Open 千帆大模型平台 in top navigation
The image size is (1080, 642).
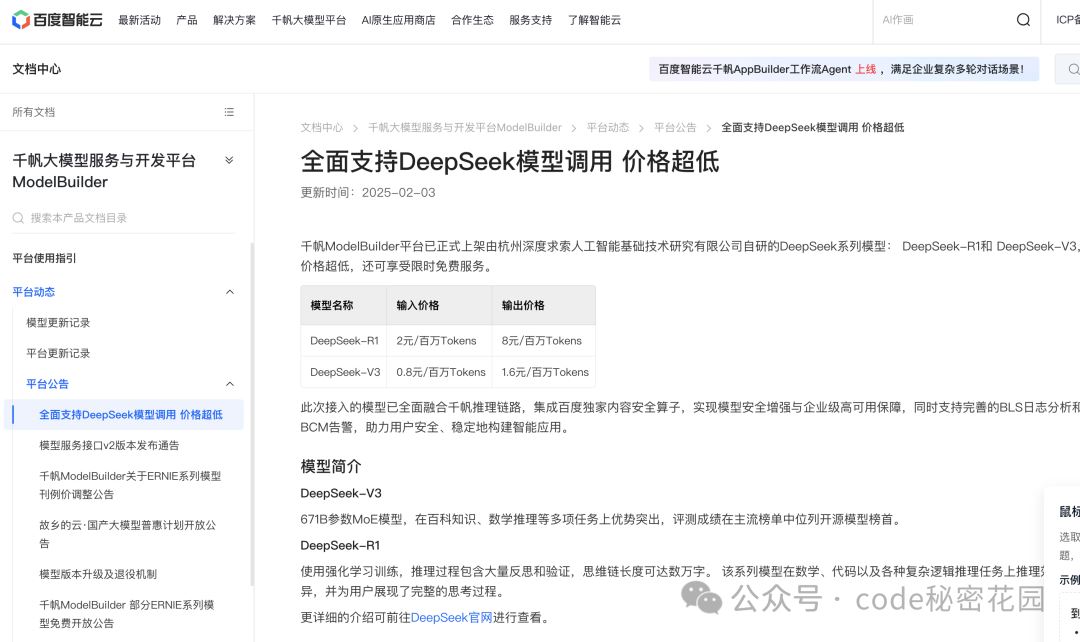tap(309, 20)
